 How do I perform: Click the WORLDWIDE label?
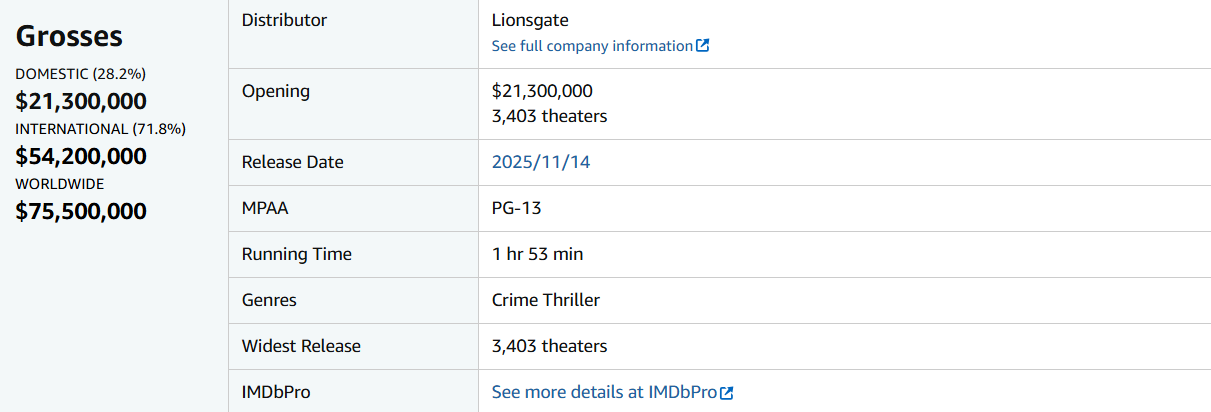pyautogui.click(x=60, y=184)
